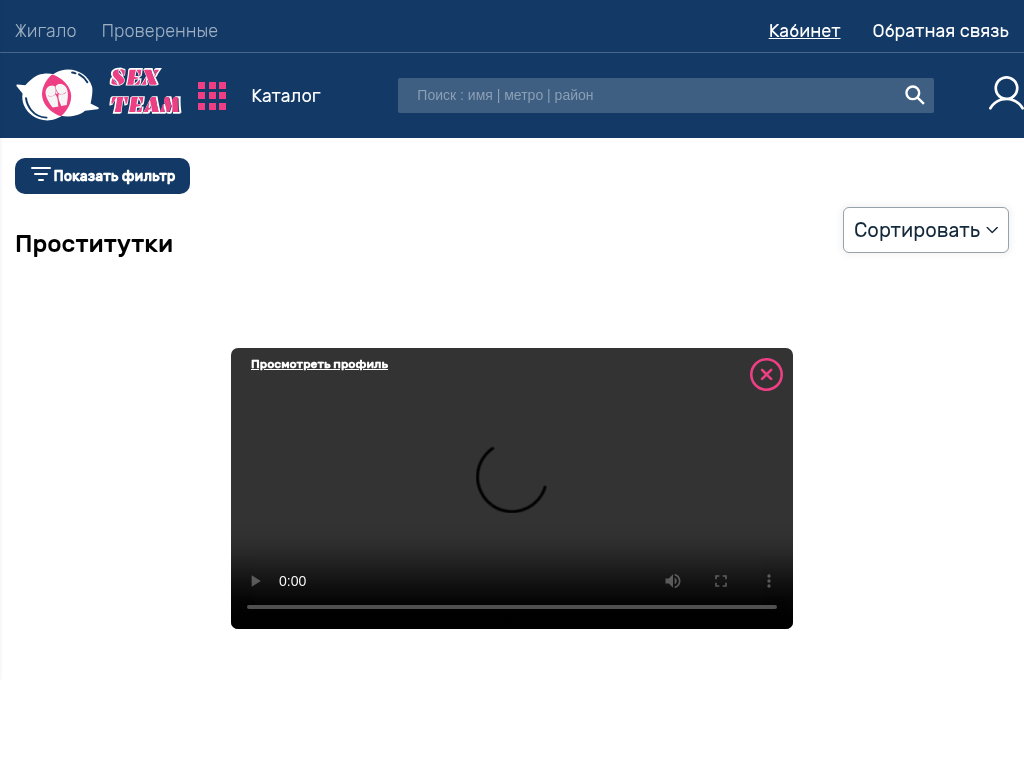Open the user account icon
This screenshot has height=768, width=1024.
click(x=1006, y=94)
